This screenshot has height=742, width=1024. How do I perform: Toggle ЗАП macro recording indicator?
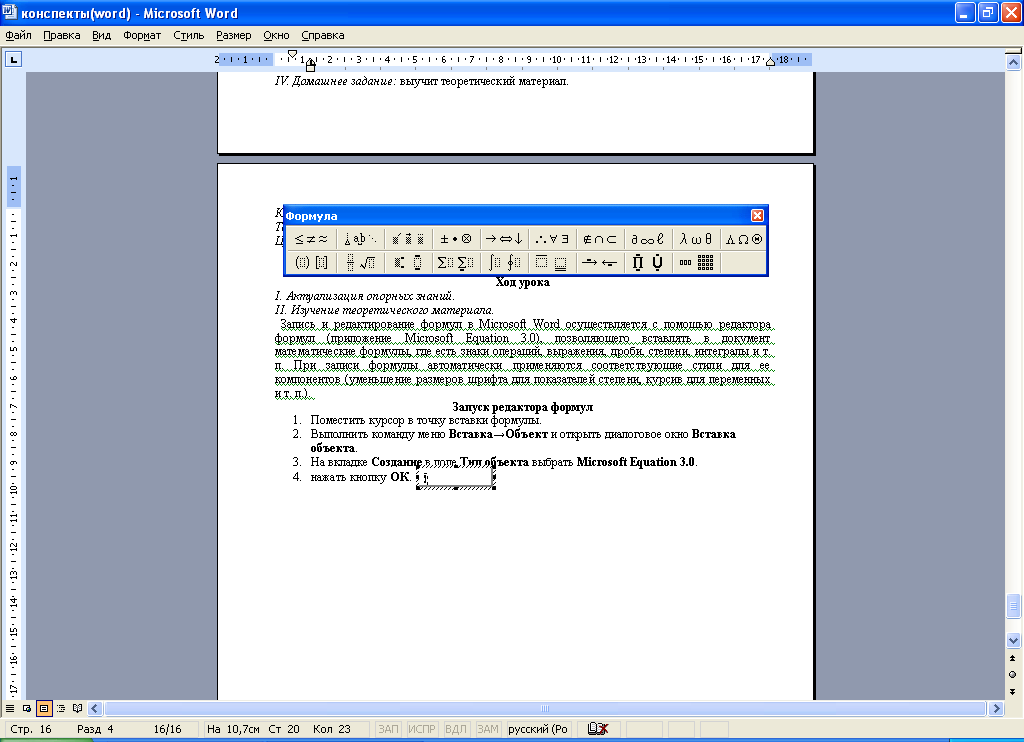[x=389, y=729]
